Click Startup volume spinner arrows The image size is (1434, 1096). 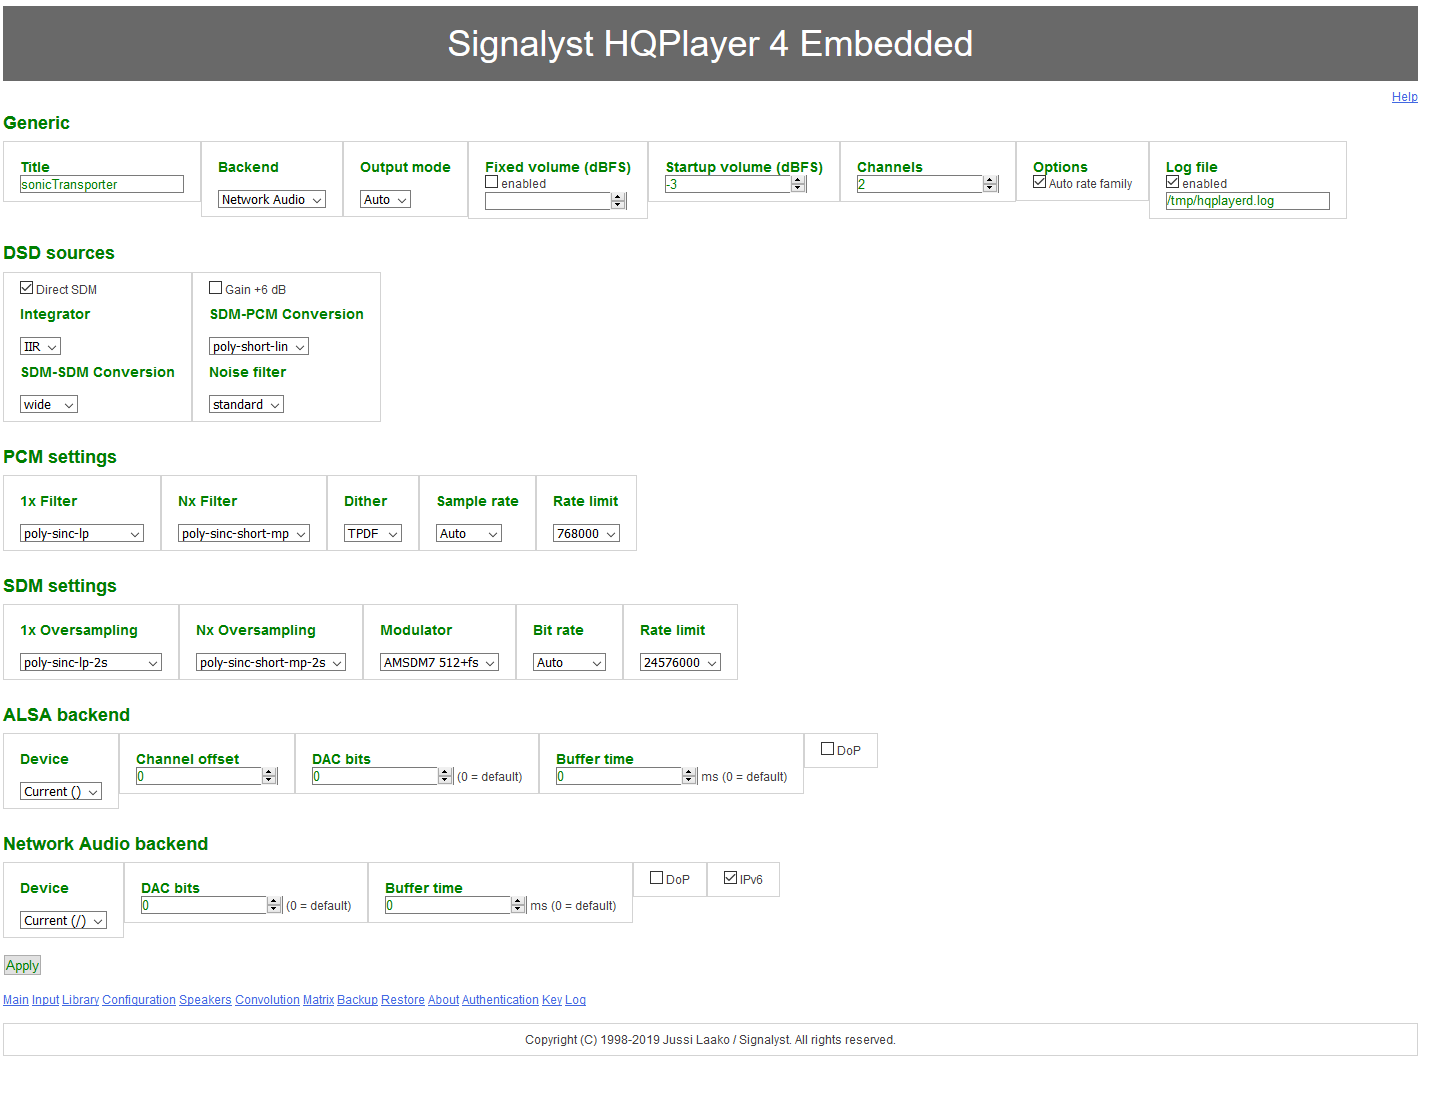[798, 184]
